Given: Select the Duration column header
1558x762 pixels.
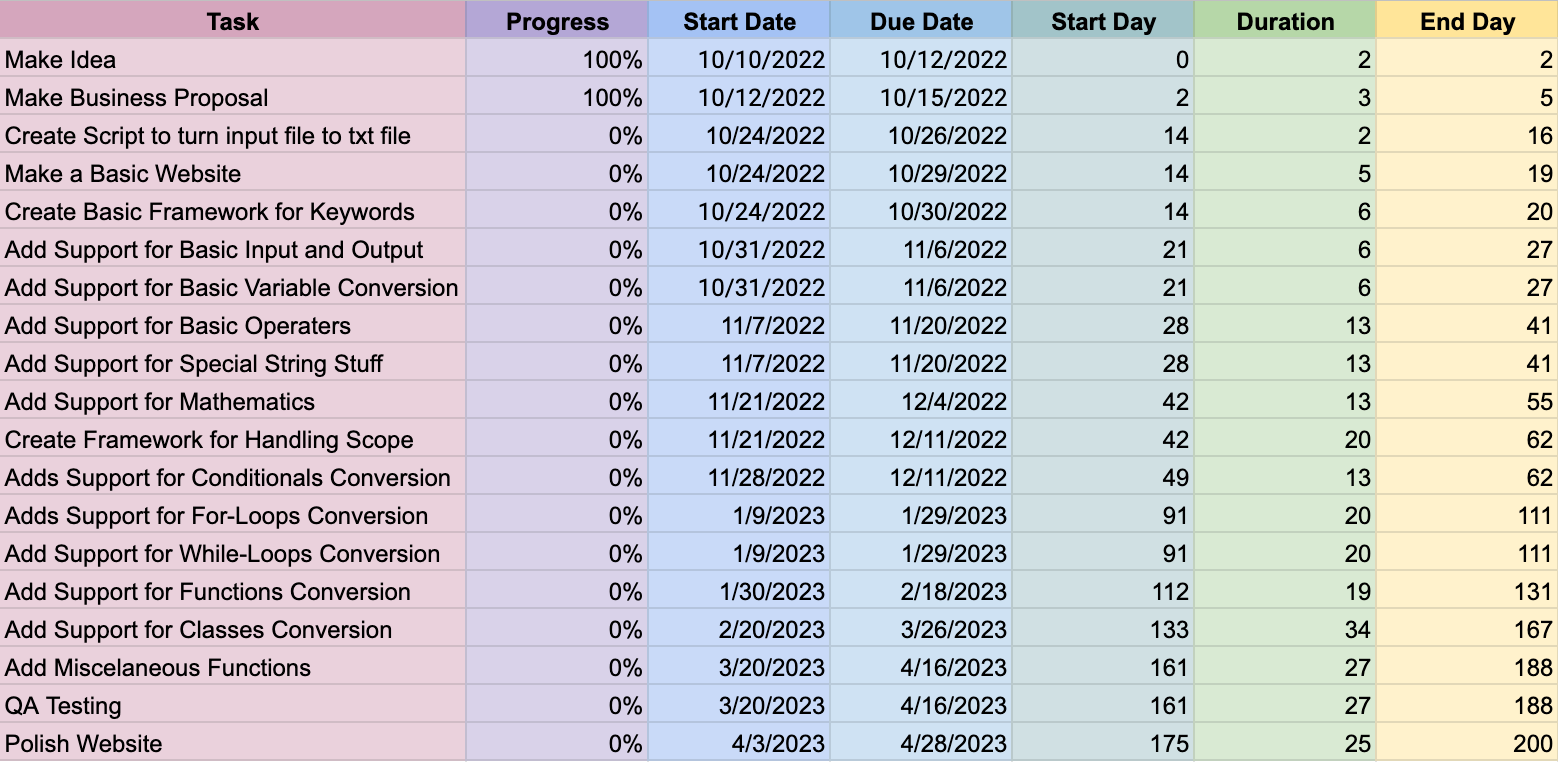Looking at the screenshot, I should point(1285,21).
